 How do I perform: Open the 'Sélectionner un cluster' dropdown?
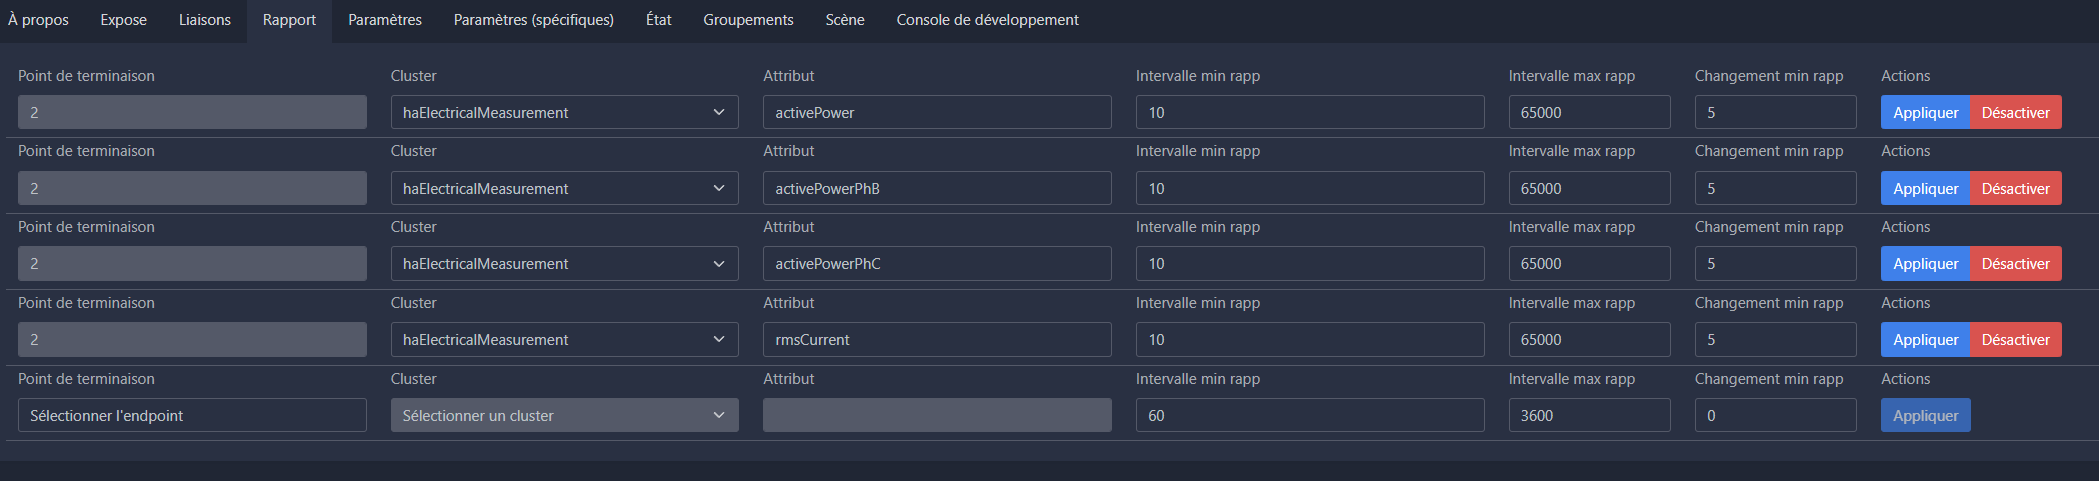pos(564,416)
